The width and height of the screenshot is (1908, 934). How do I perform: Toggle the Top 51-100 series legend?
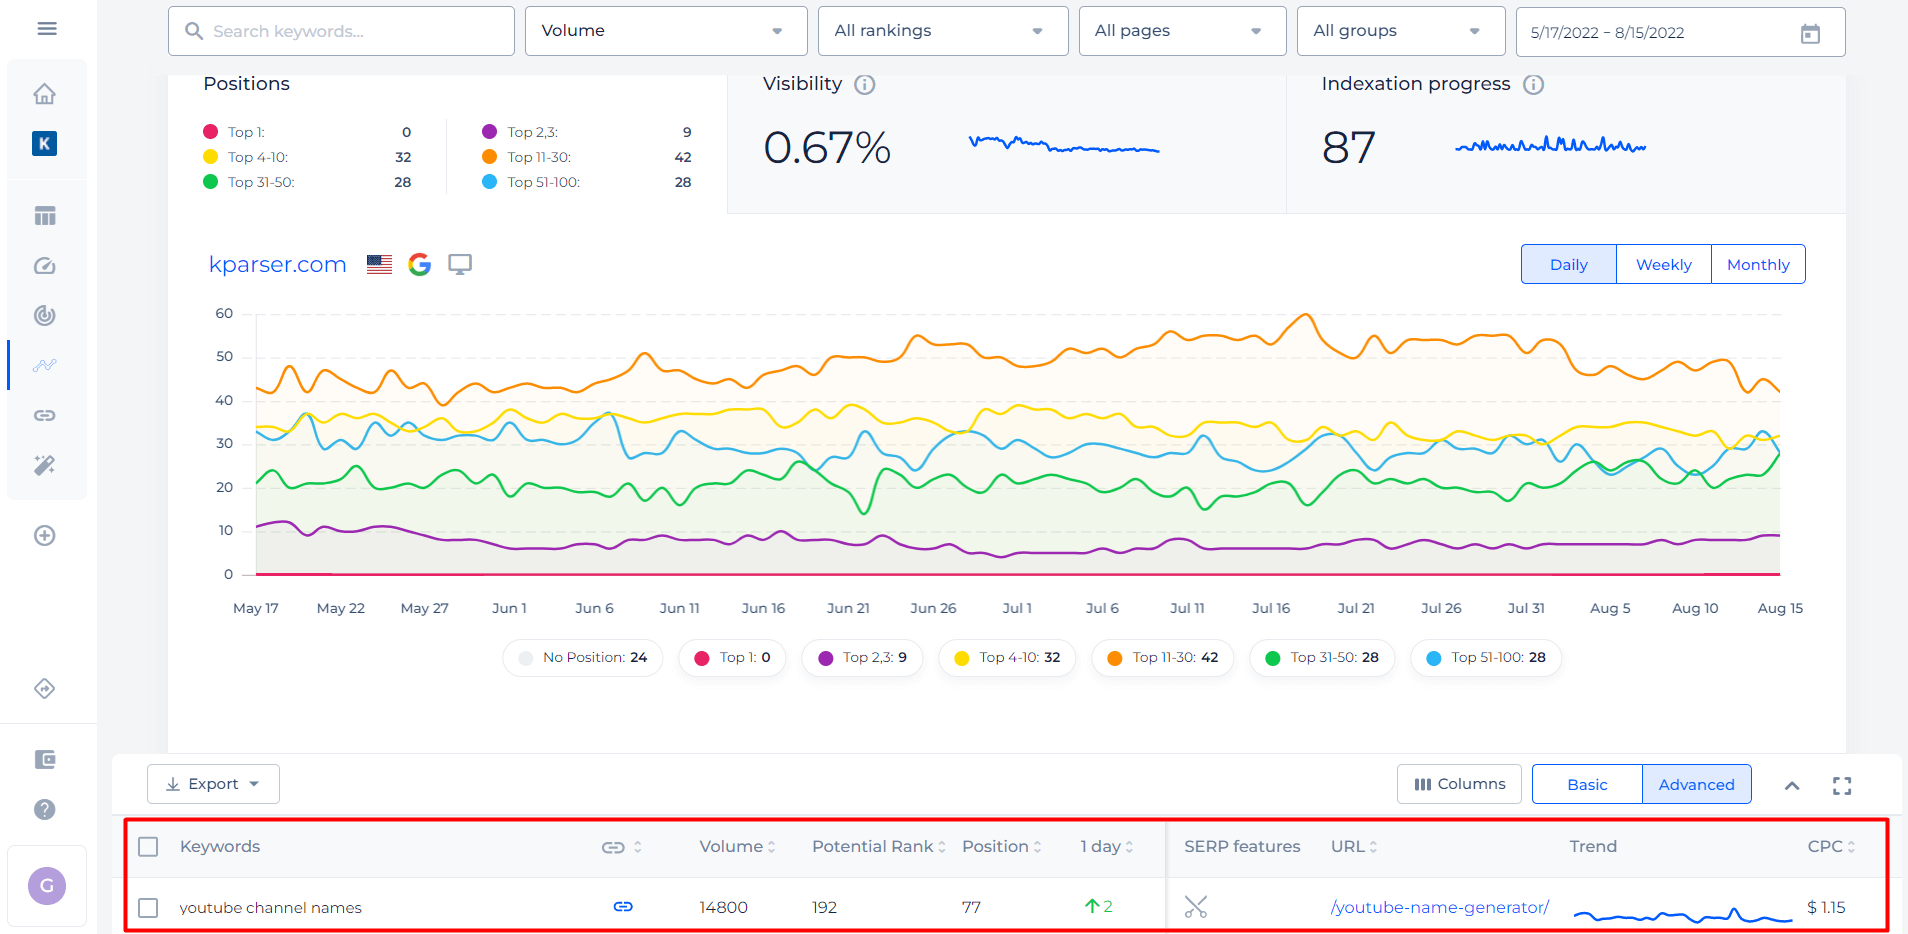pyautogui.click(x=1486, y=658)
